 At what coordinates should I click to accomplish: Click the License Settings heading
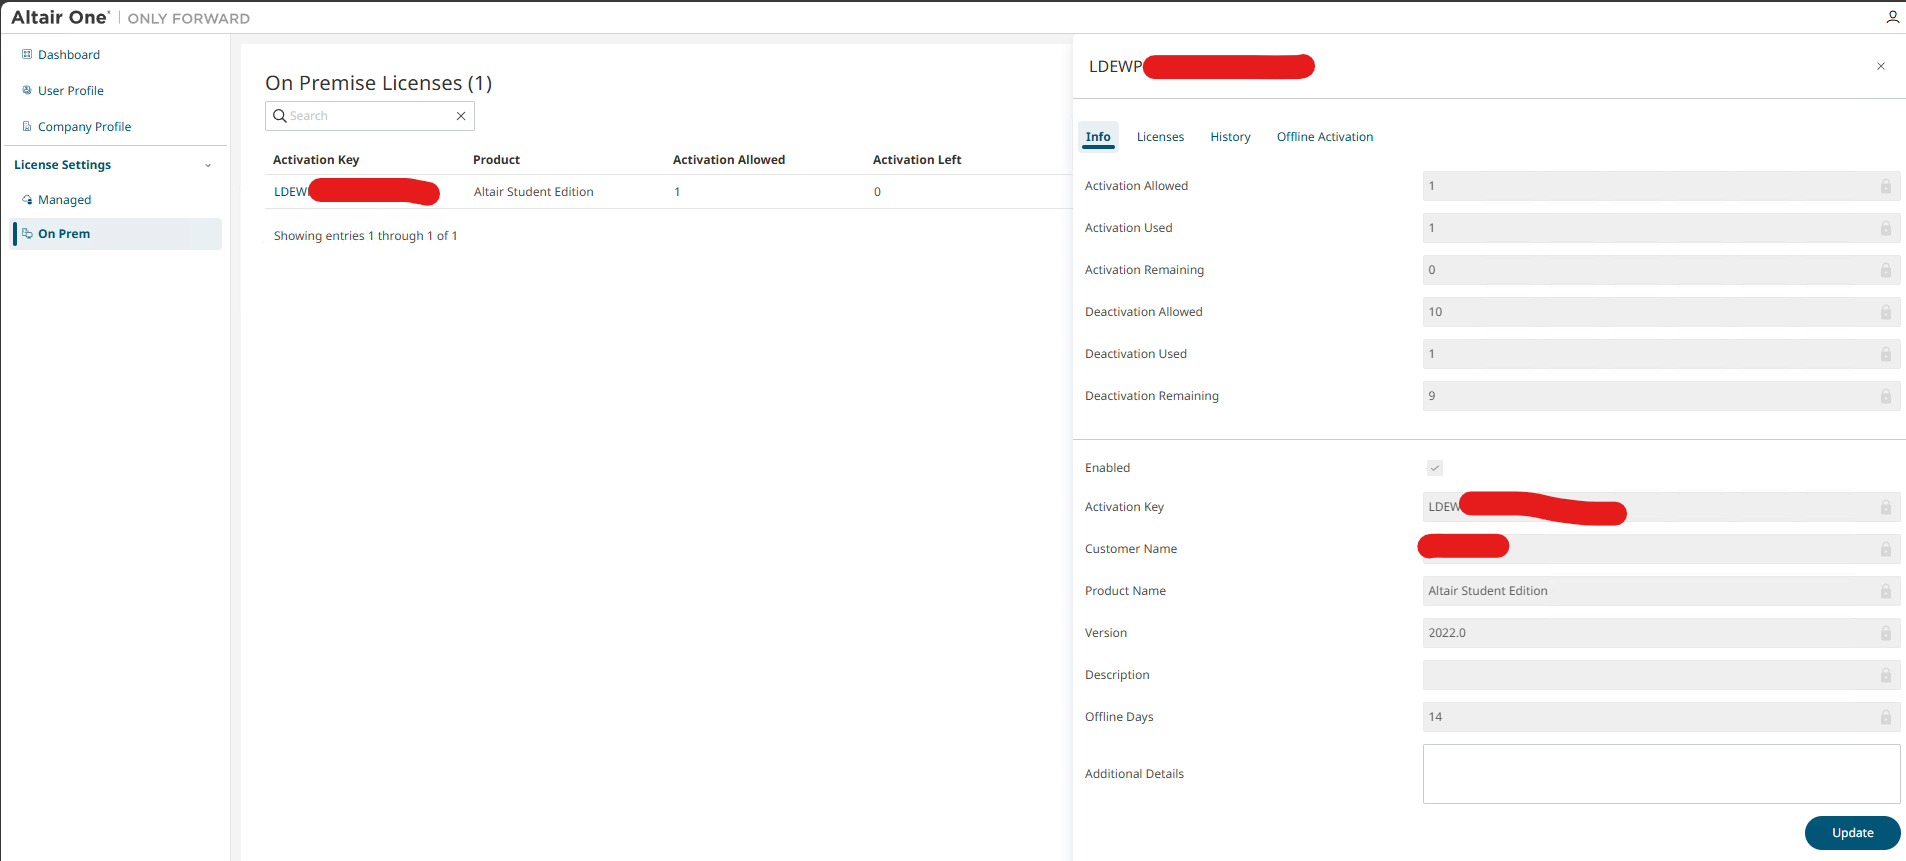pyautogui.click(x=62, y=165)
